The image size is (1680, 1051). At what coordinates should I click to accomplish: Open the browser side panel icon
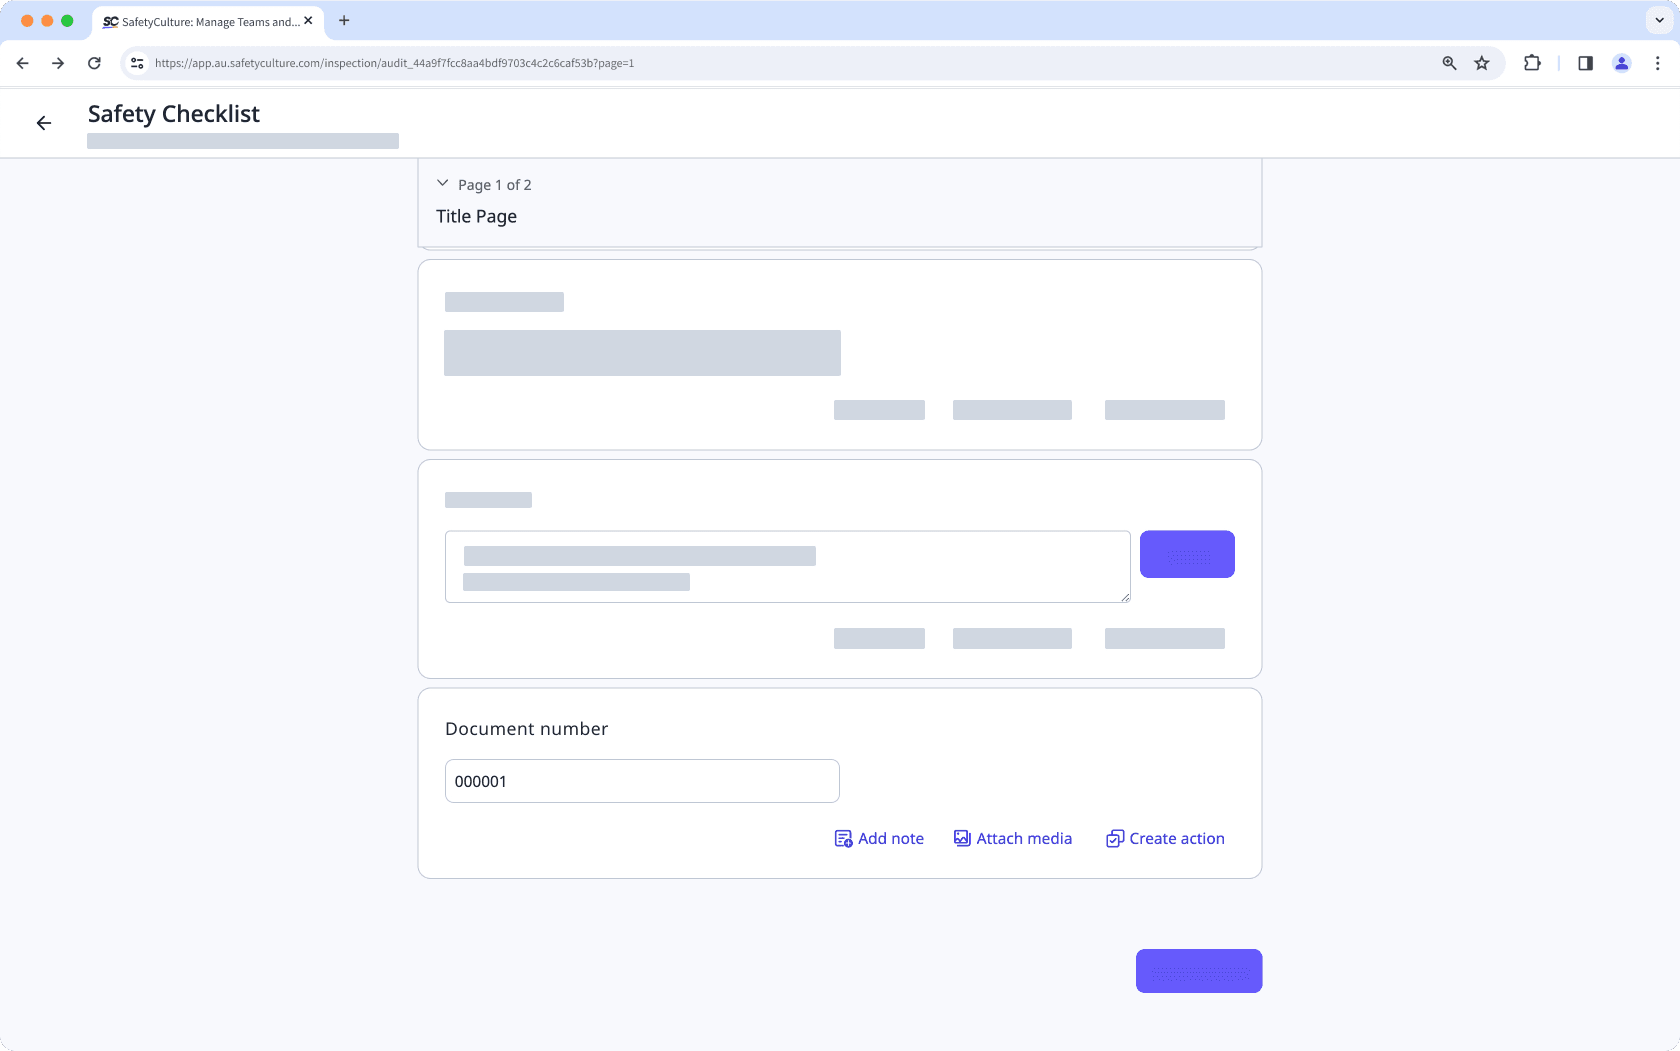coord(1585,63)
